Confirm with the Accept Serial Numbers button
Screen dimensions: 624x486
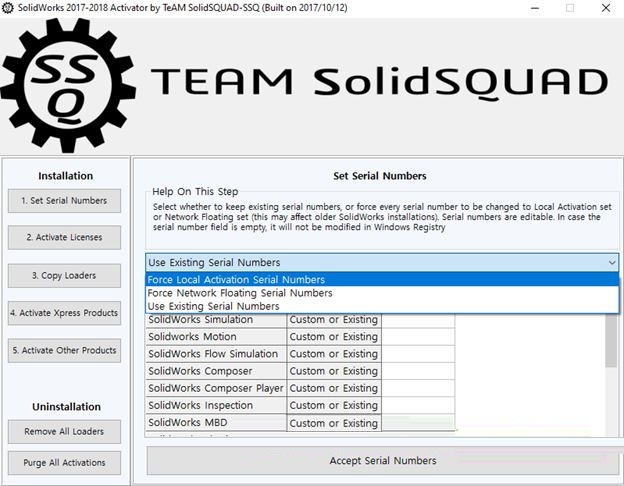coord(383,461)
